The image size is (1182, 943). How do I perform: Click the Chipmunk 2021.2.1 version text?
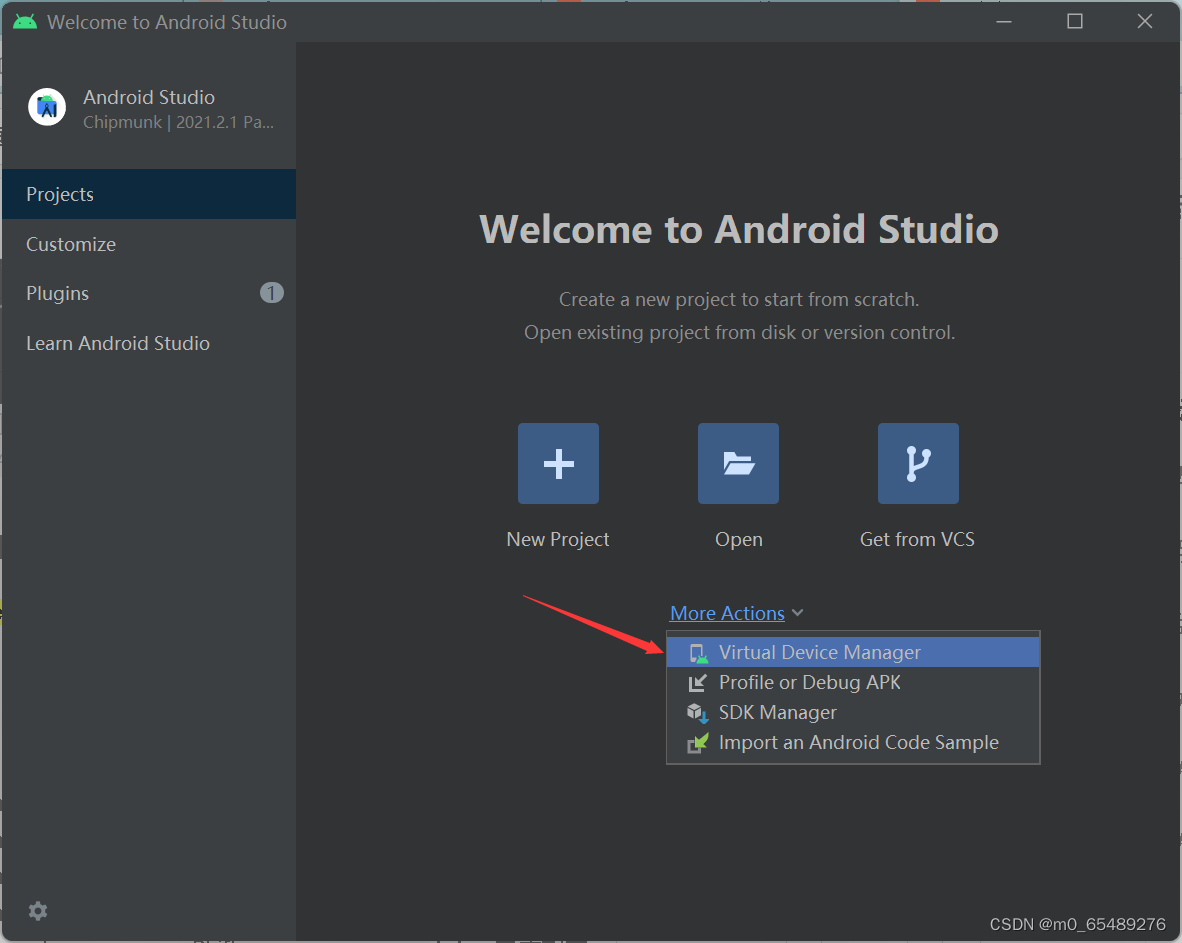[178, 122]
